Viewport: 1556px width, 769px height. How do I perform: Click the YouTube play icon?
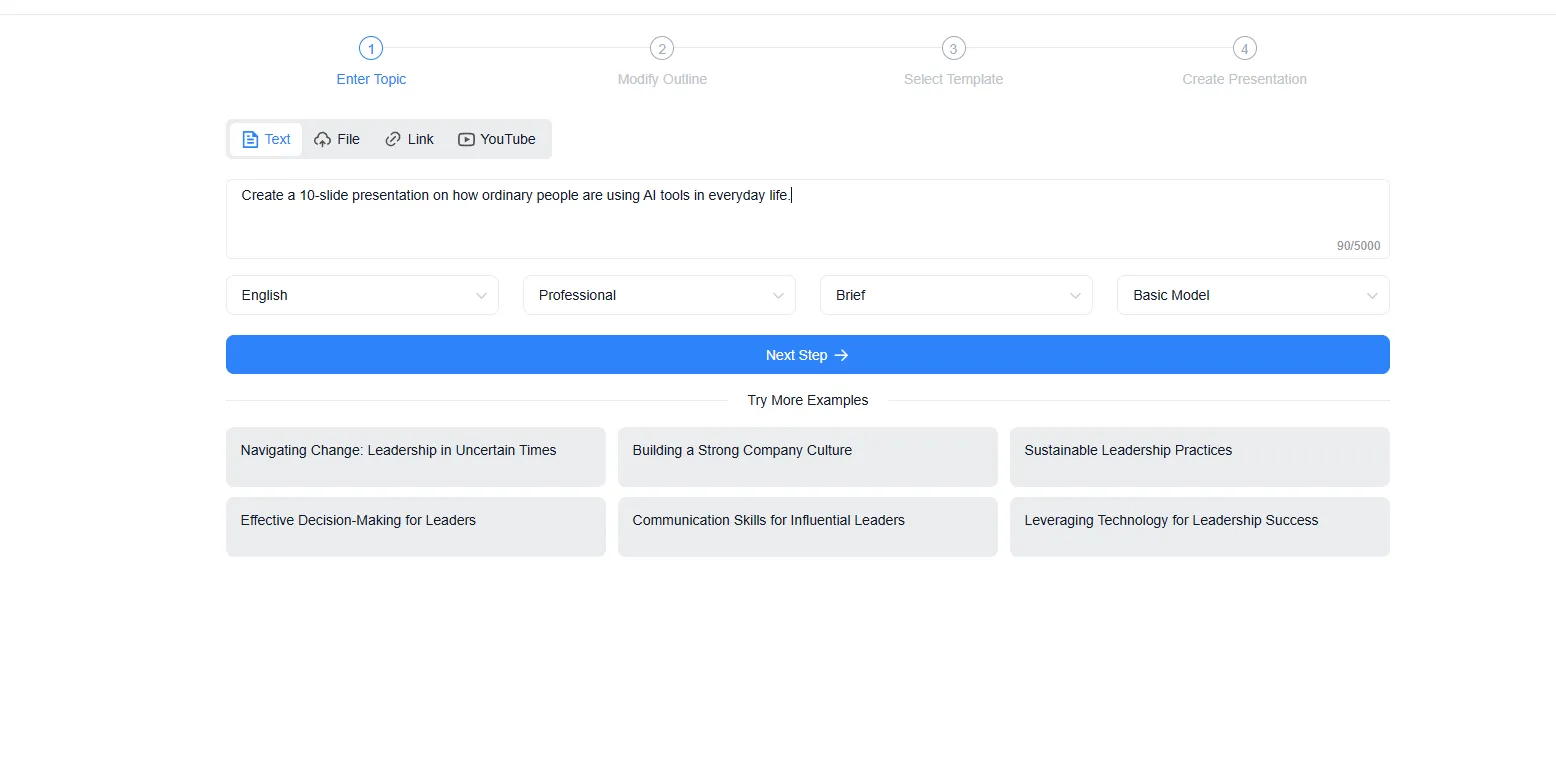[466, 140]
